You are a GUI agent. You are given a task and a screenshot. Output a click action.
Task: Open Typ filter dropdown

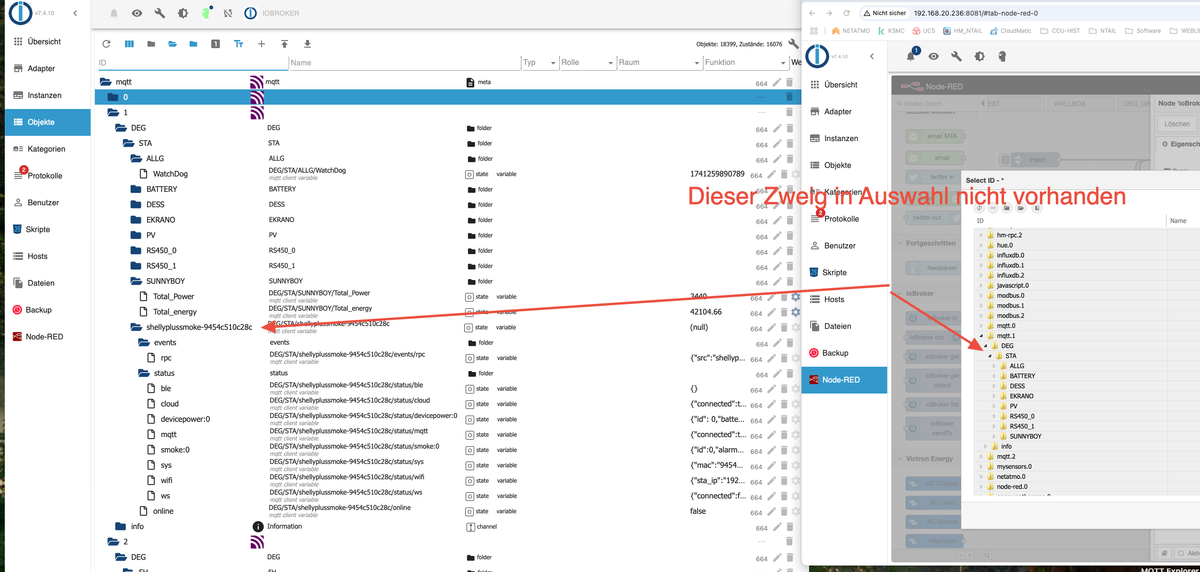(539, 62)
